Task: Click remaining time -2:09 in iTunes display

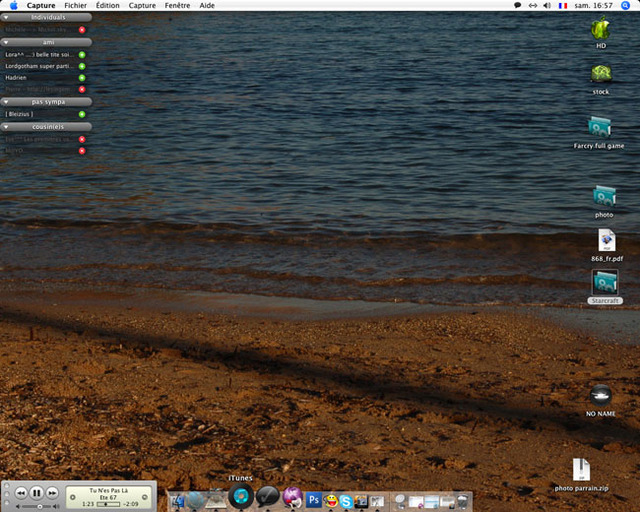Action: coord(131,504)
